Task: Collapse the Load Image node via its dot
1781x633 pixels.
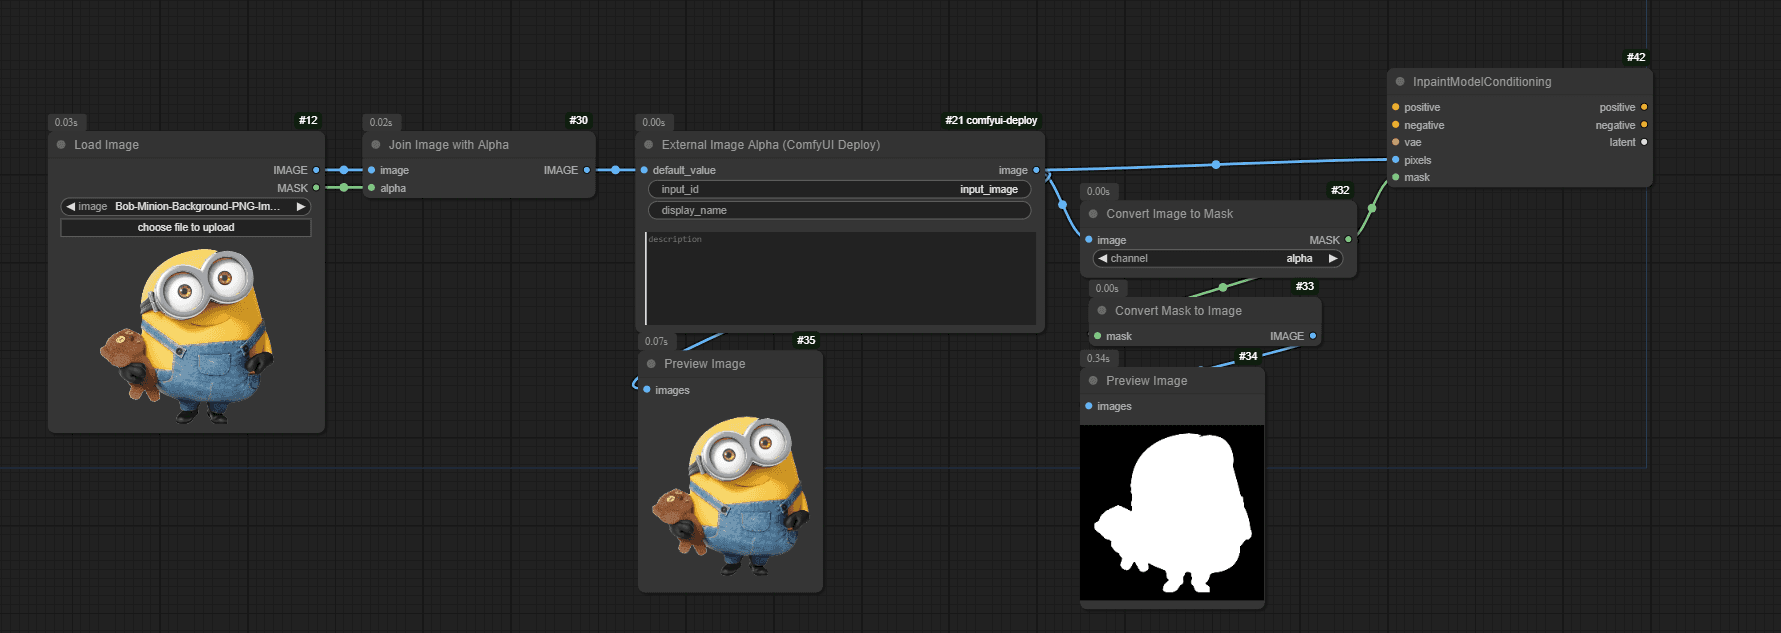Action: 61,145
